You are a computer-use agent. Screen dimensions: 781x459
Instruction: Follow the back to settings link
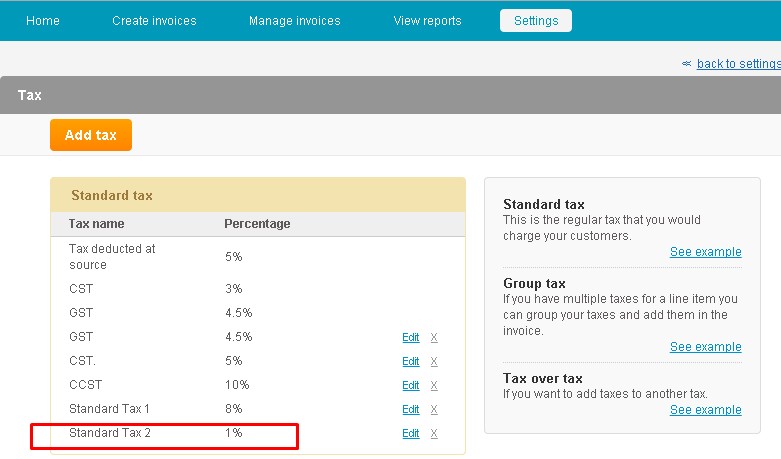click(x=739, y=64)
